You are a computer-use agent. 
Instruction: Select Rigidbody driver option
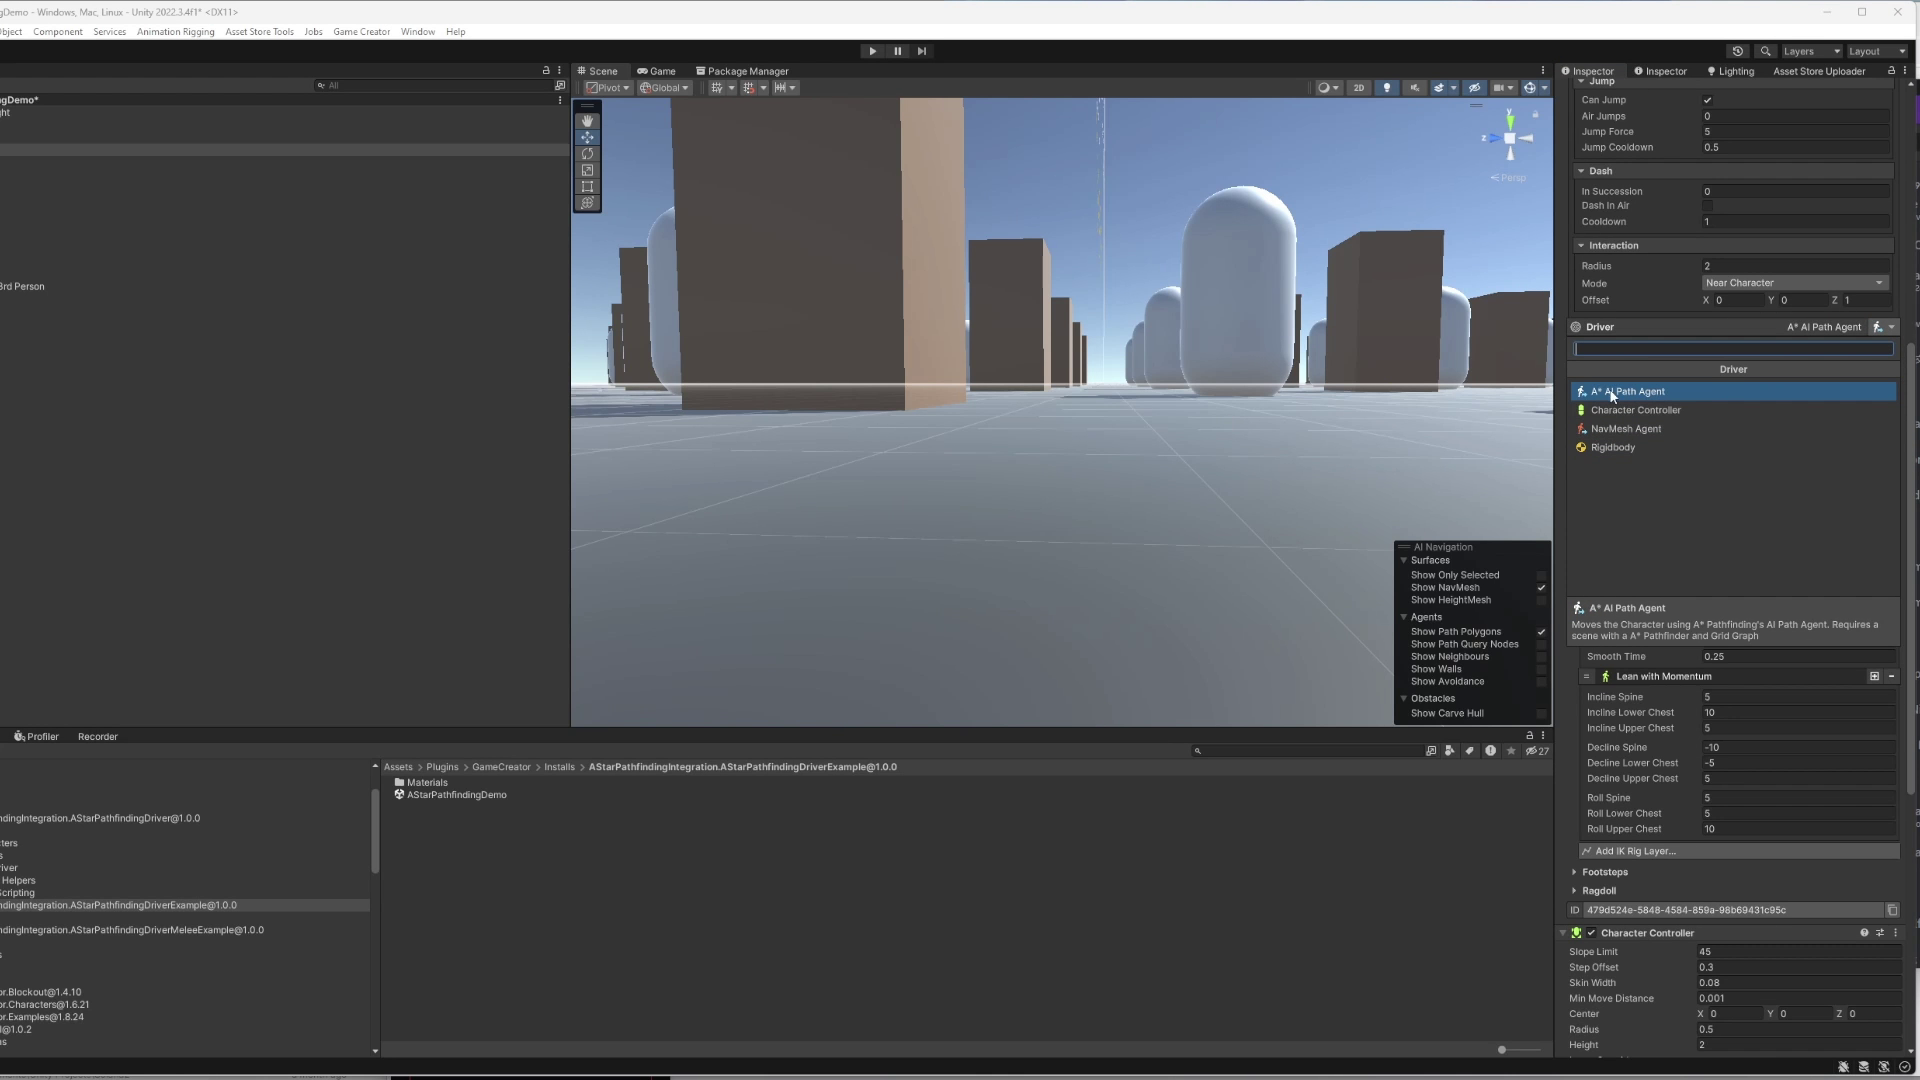click(x=1732, y=448)
